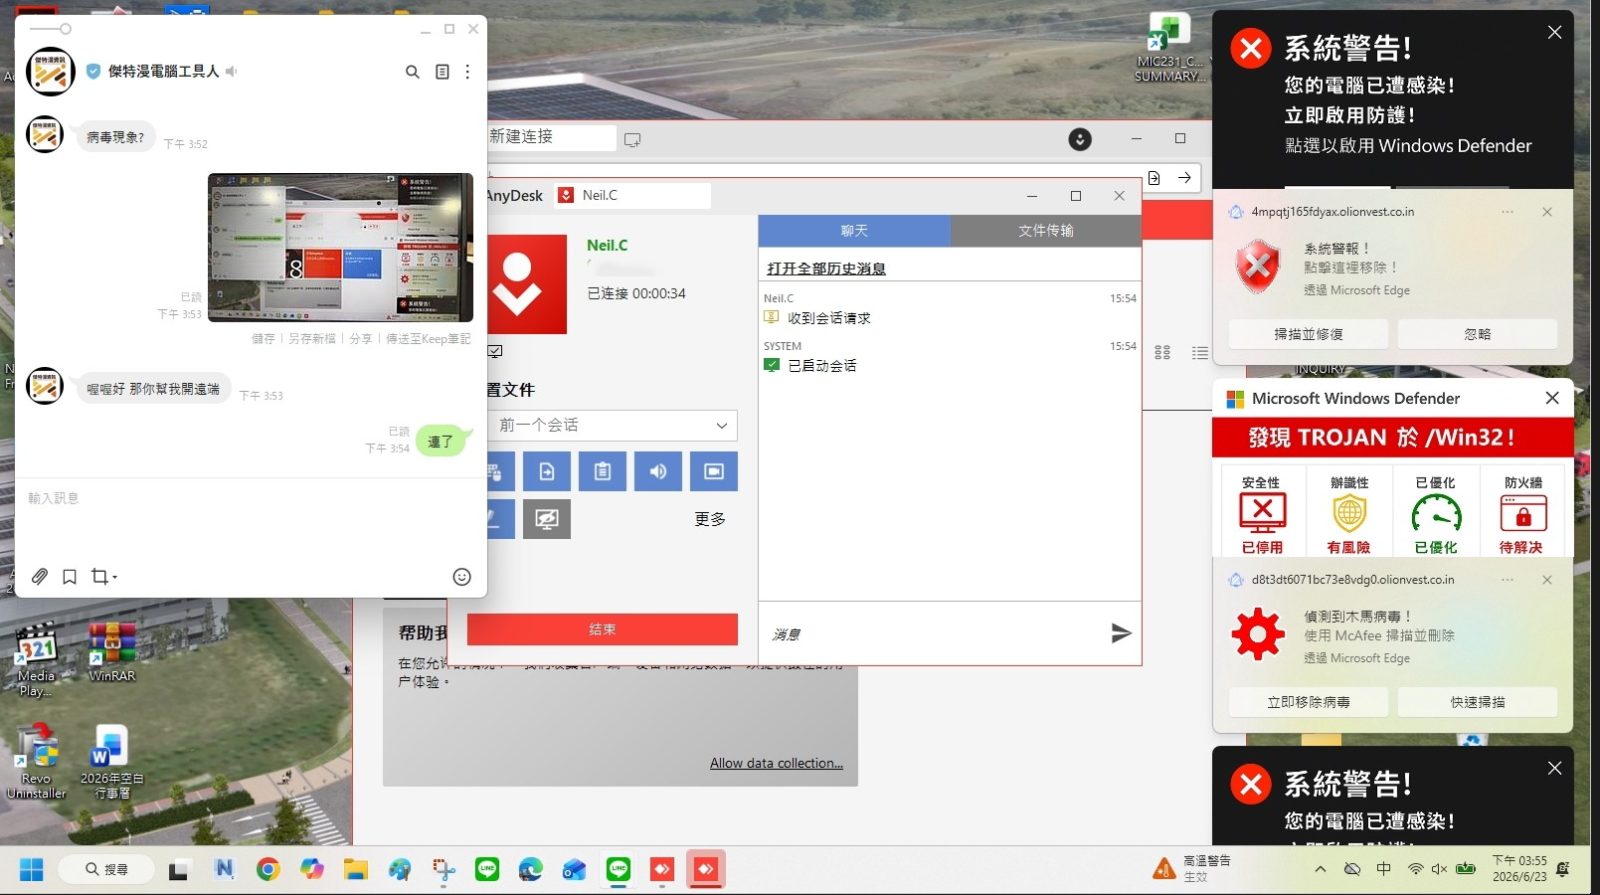Viewport: 1600px width, 895px height.
Task: Click the taskbar 搜尋 search box
Action: click(107, 869)
